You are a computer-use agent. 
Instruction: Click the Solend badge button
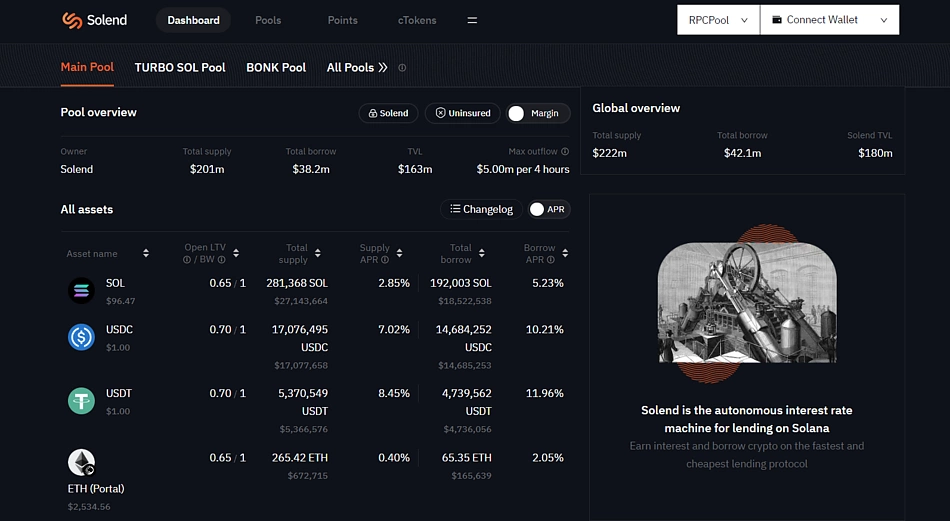pyautogui.click(x=388, y=113)
